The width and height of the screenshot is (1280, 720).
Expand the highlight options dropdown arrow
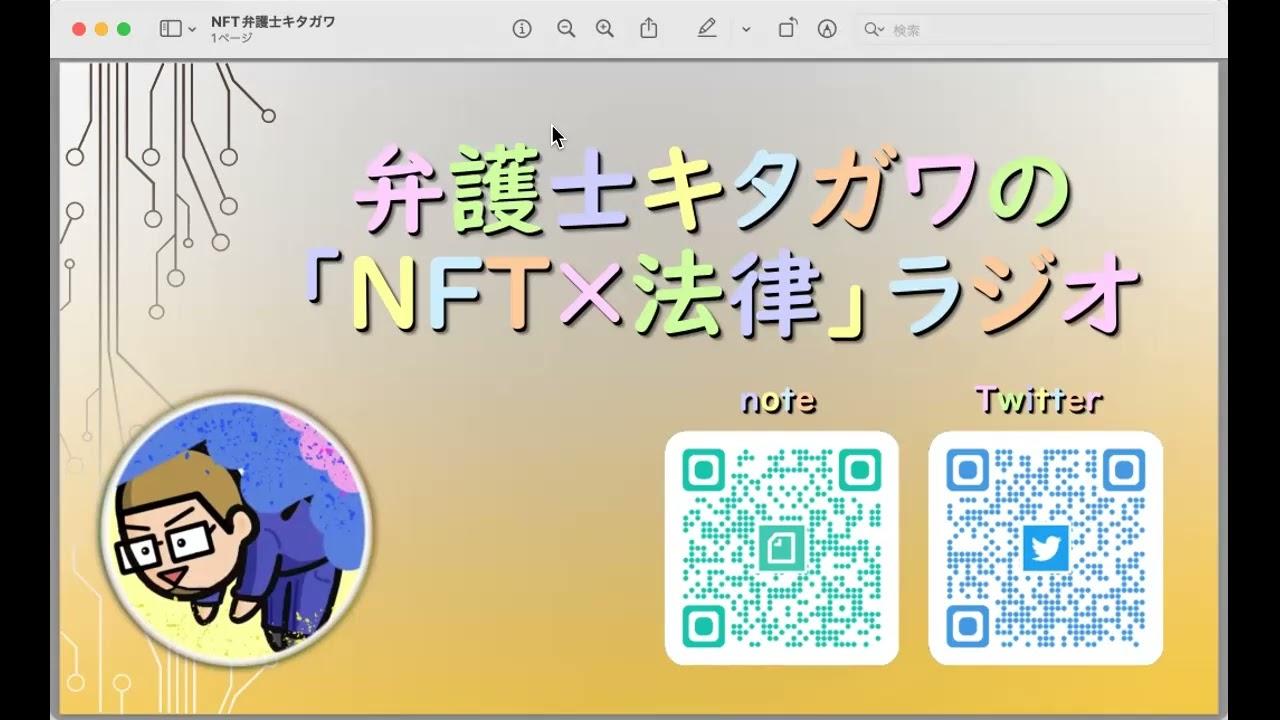tap(746, 30)
